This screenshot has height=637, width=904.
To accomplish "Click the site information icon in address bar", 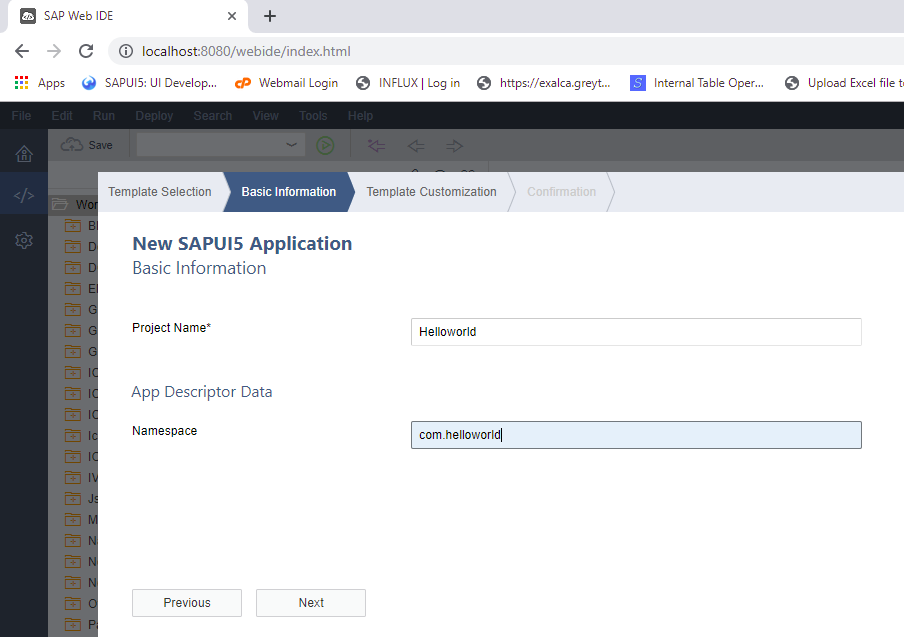I will coord(126,51).
